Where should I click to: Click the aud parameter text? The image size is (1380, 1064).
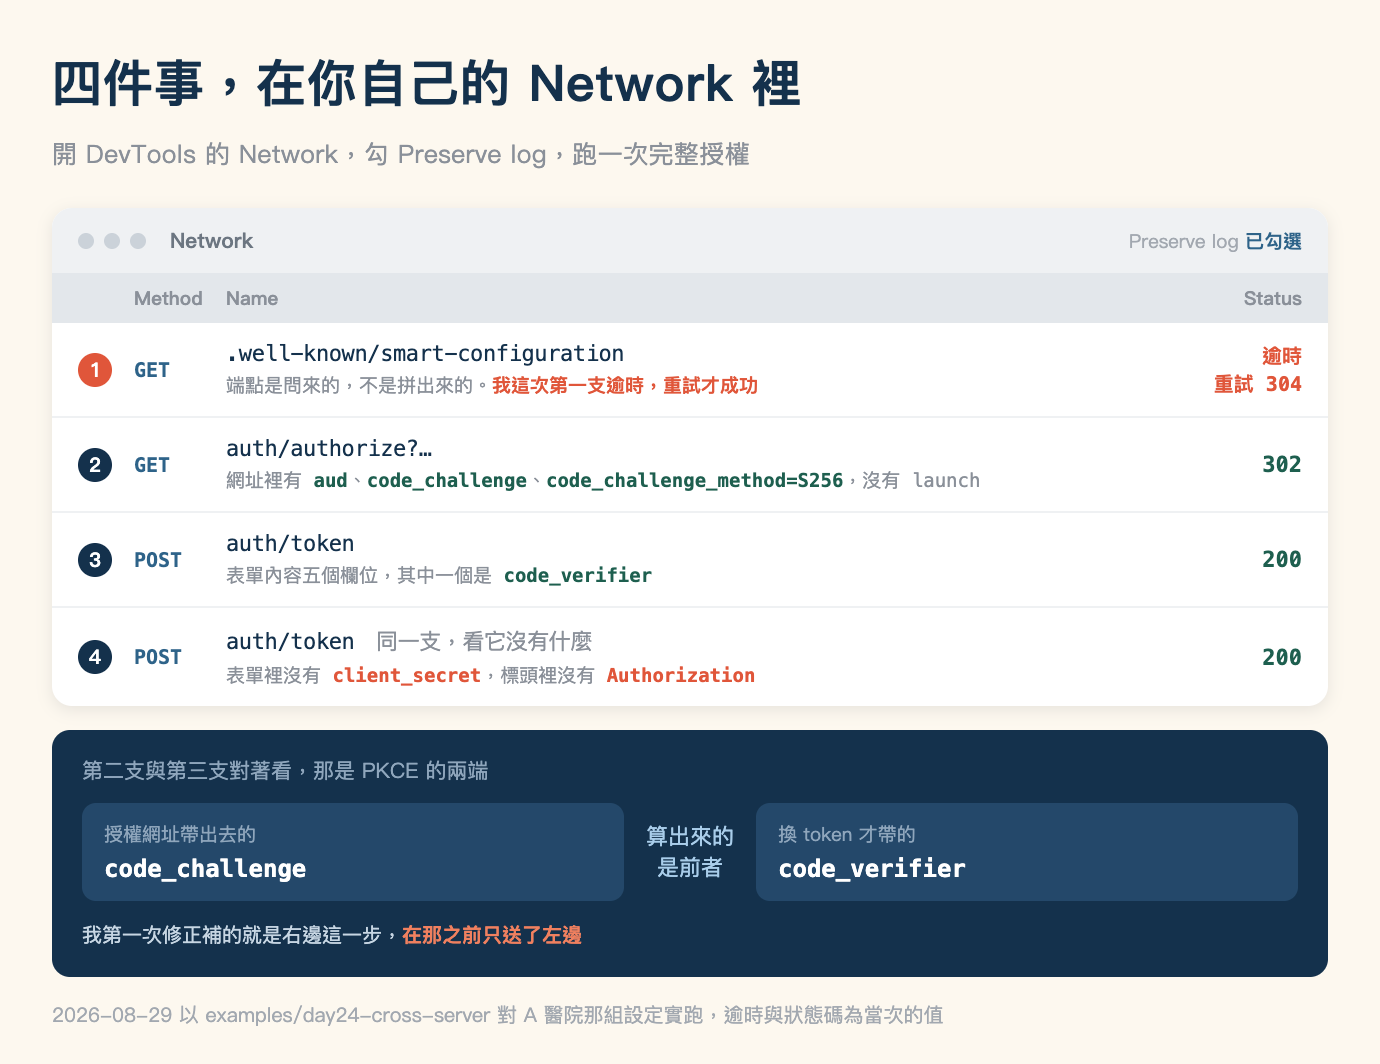click(330, 480)
